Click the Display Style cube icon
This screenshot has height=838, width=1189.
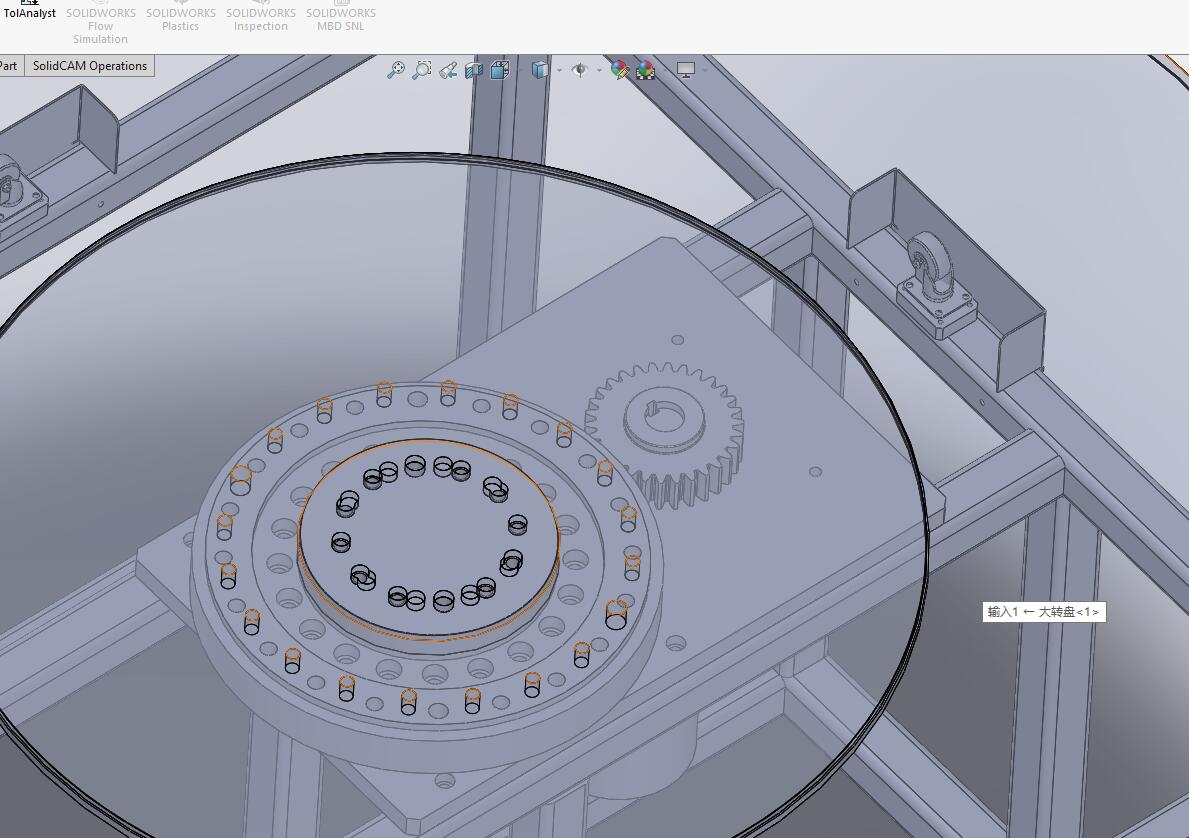tap(539, 71)
